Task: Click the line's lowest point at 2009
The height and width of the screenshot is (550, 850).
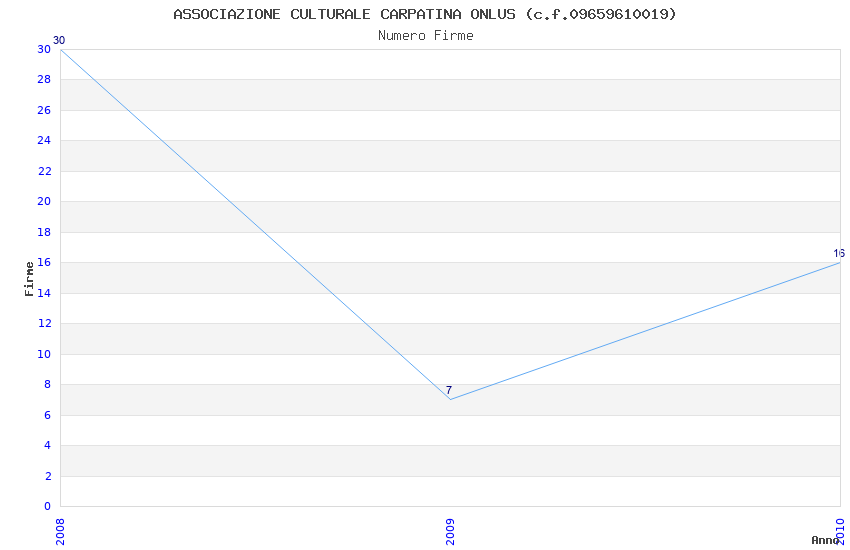Action: (450, 399)
